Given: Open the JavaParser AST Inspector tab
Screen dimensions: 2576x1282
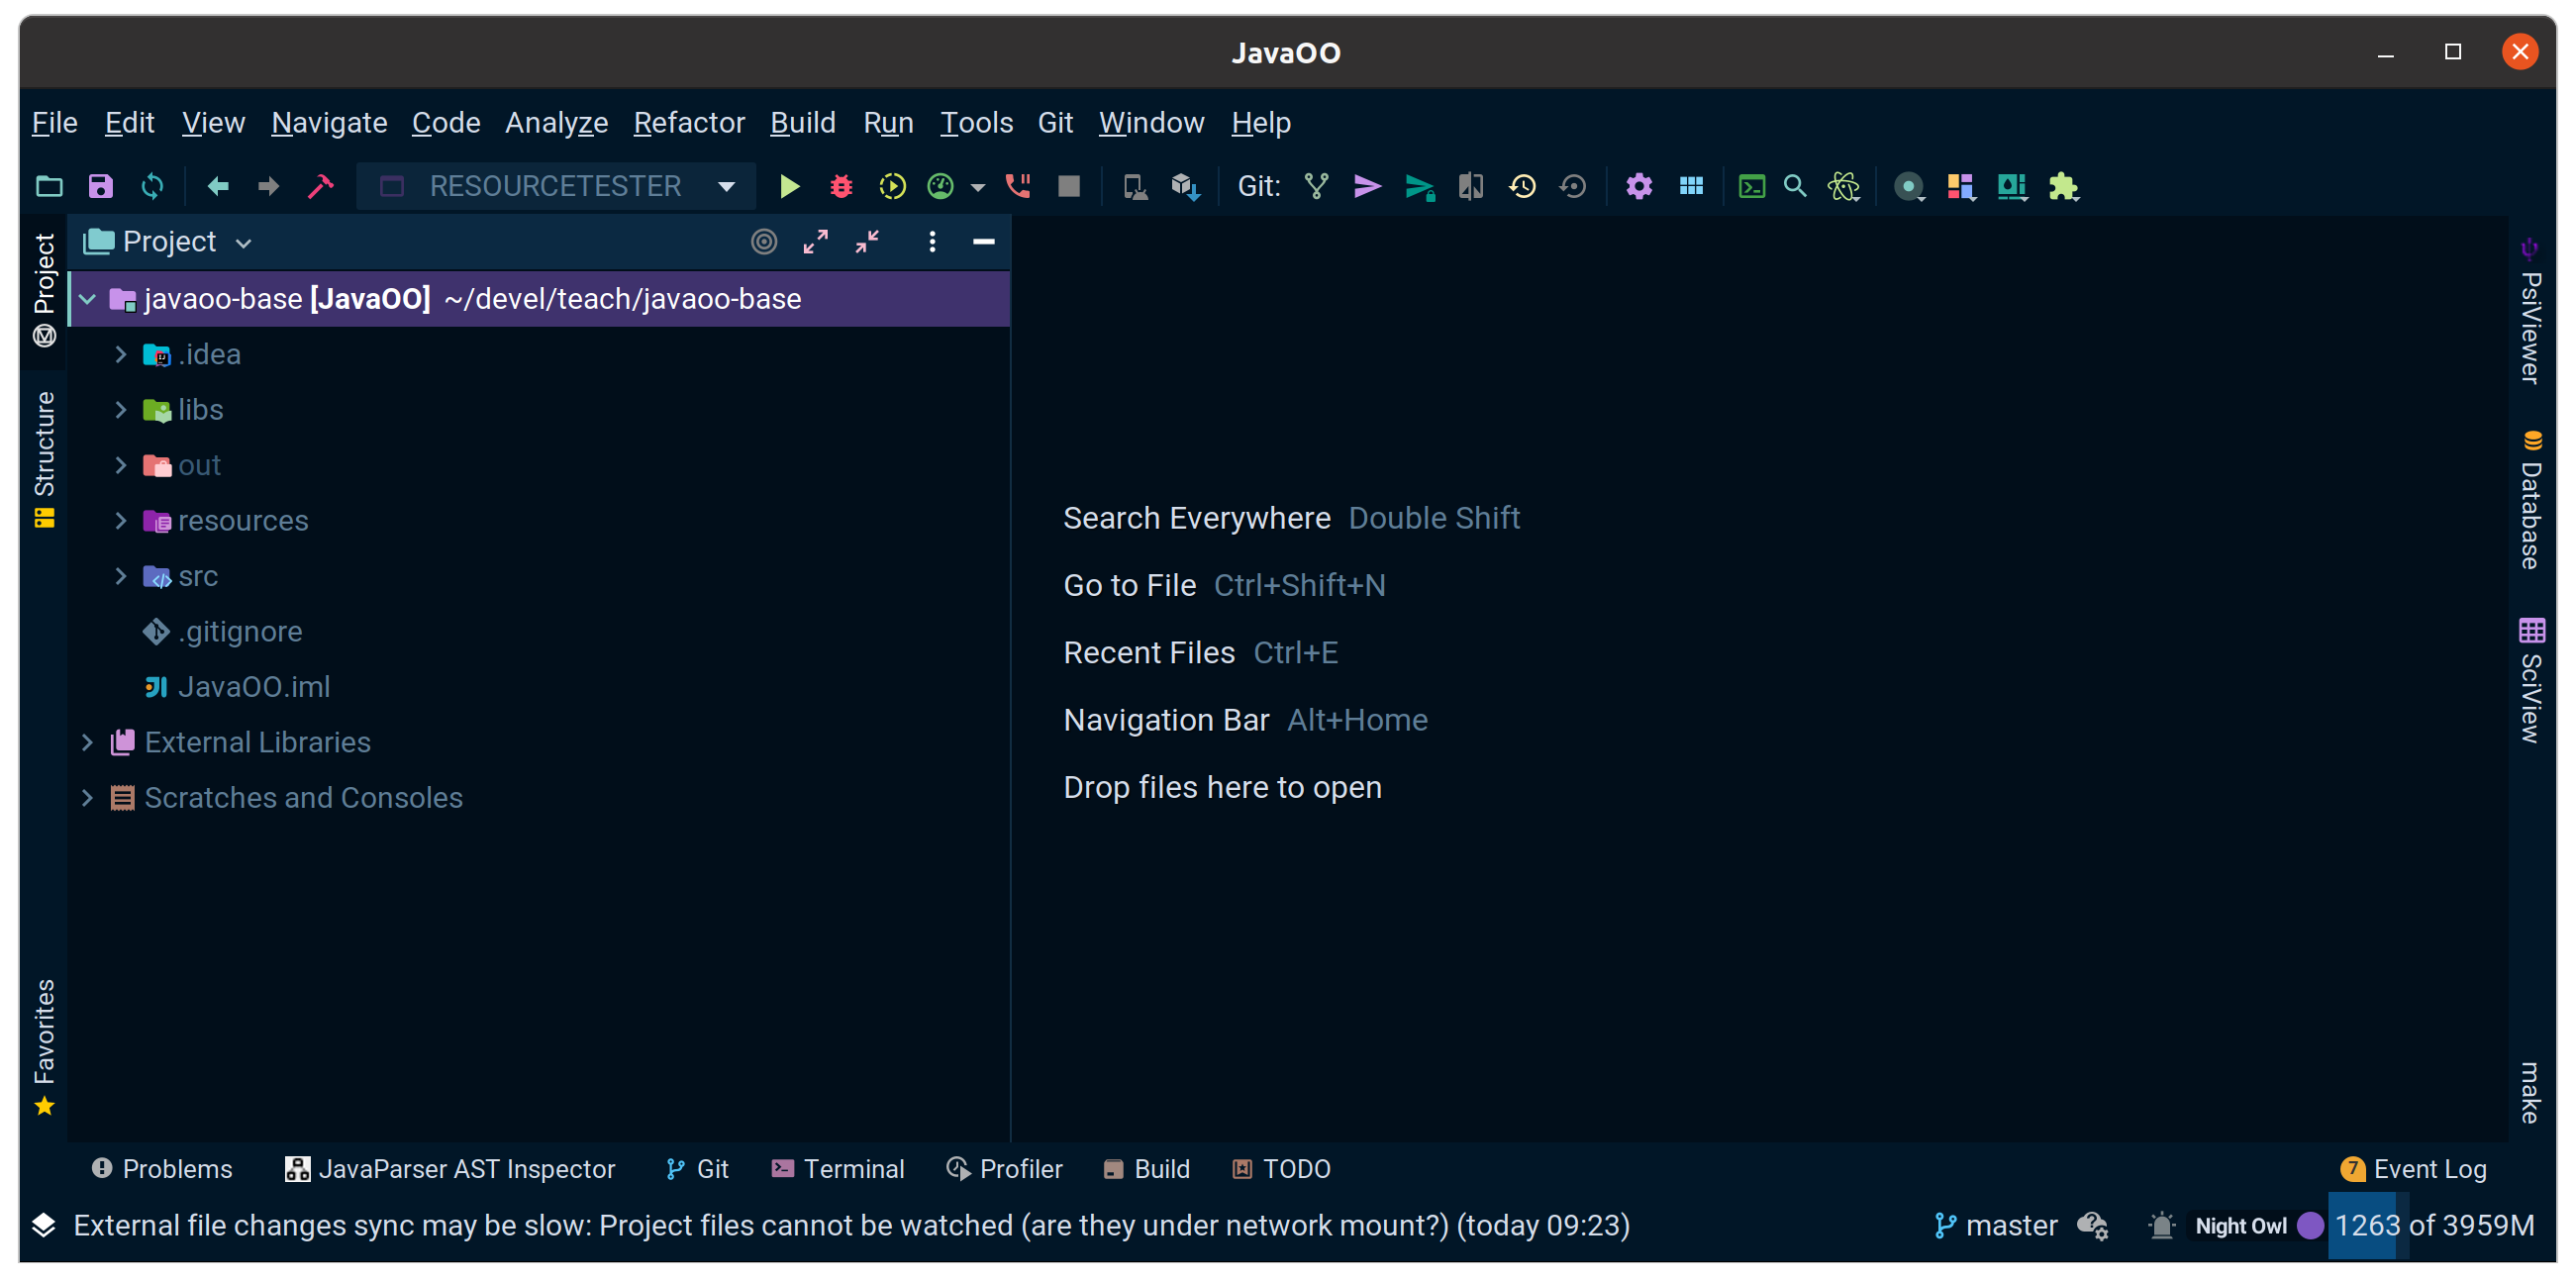Looking at the screenshot, I should click(450, 1169).
